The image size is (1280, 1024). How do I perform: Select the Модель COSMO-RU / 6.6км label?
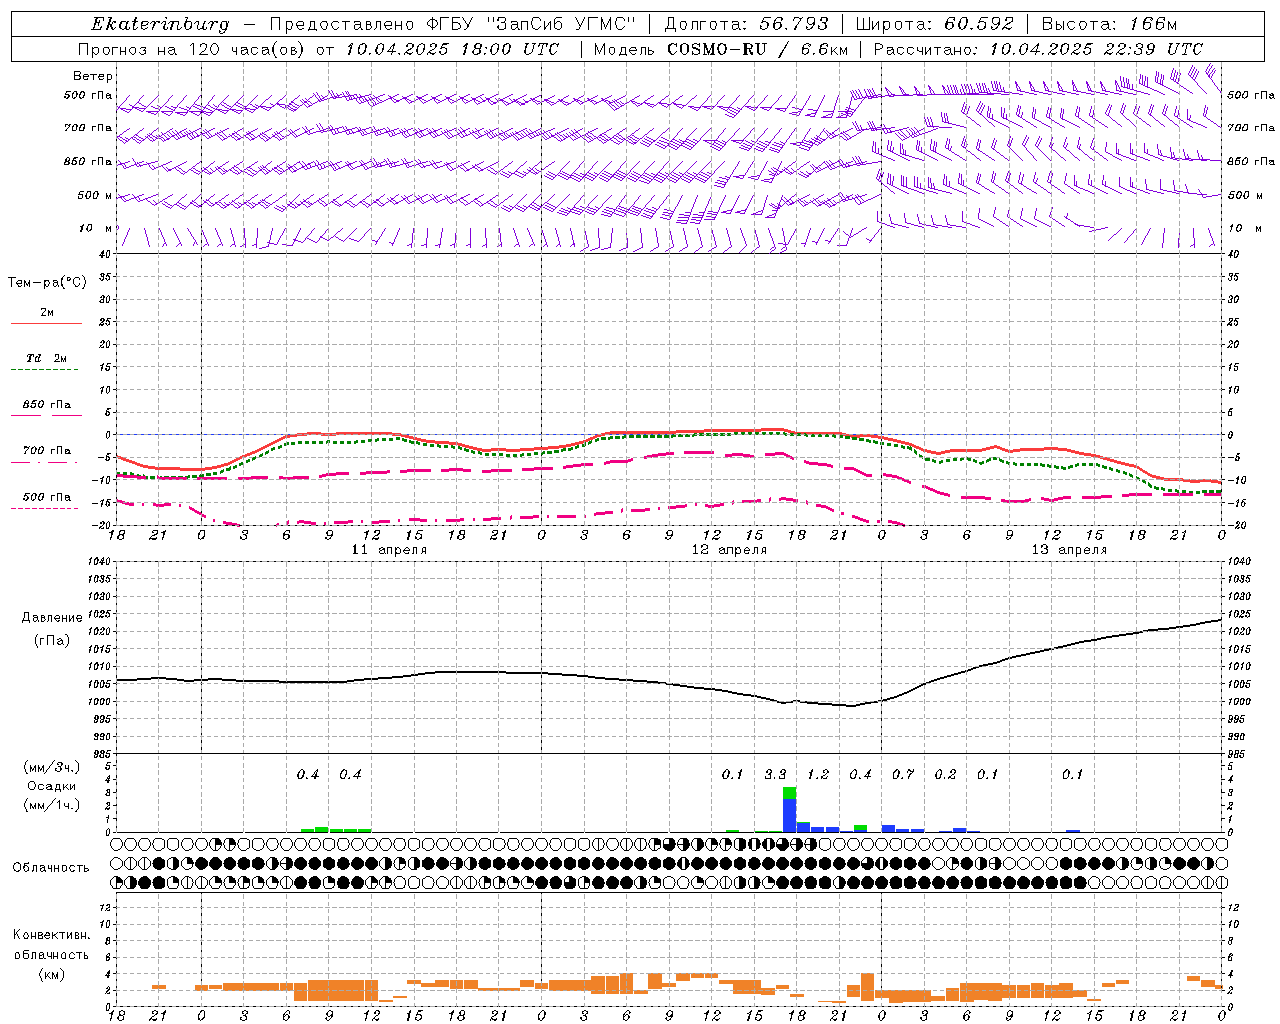pos(721,49)
